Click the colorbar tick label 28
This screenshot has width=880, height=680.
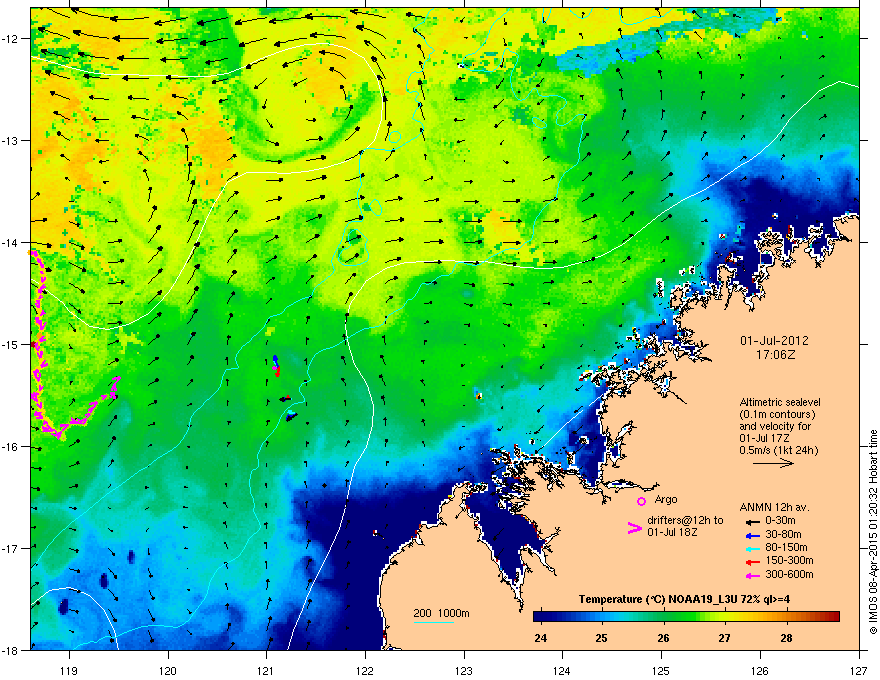point(786,638)
